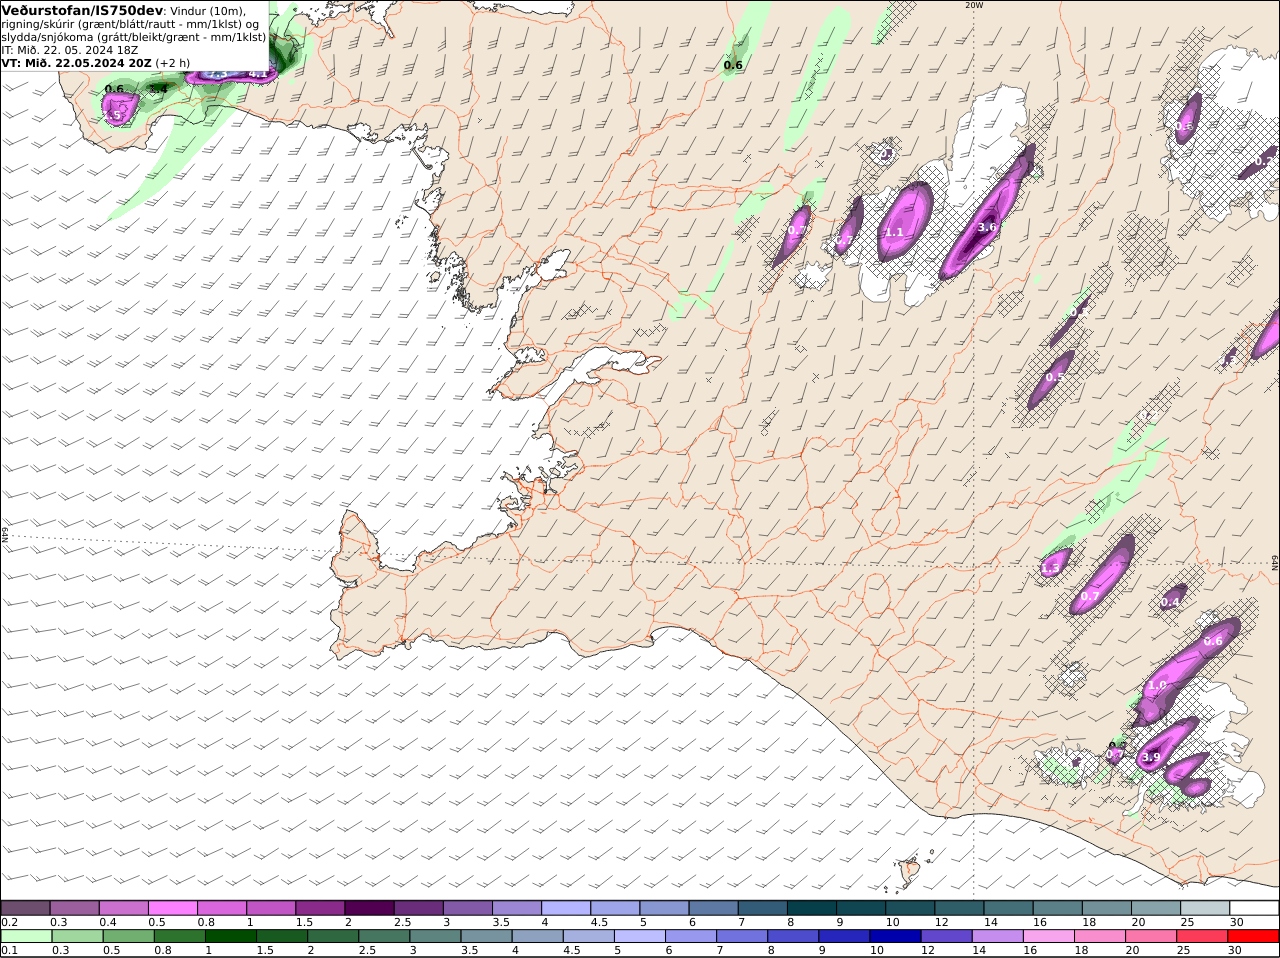This screenshot has height=958, width=1280.
Task: Select the light grey 25 swatch, upper legend row
Action: (x=1205, y=908)
